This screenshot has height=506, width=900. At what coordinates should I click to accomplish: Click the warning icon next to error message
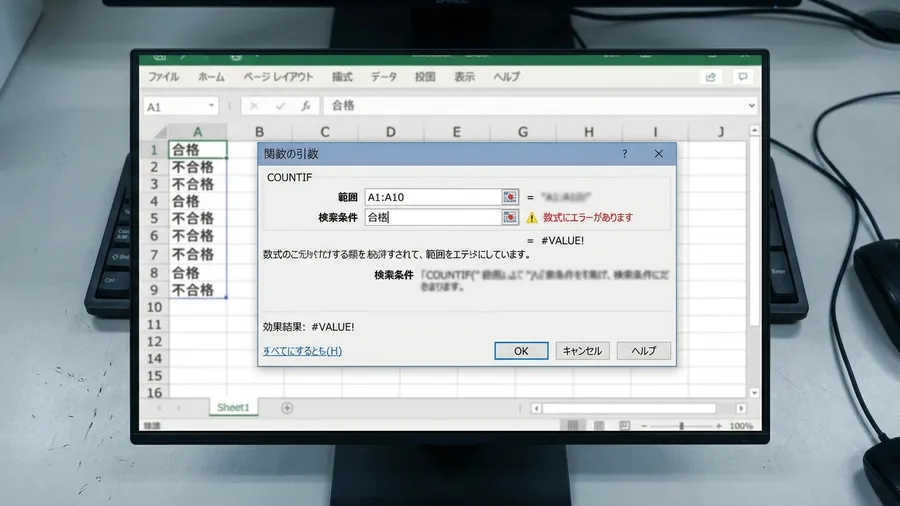[x=532, y=217]
